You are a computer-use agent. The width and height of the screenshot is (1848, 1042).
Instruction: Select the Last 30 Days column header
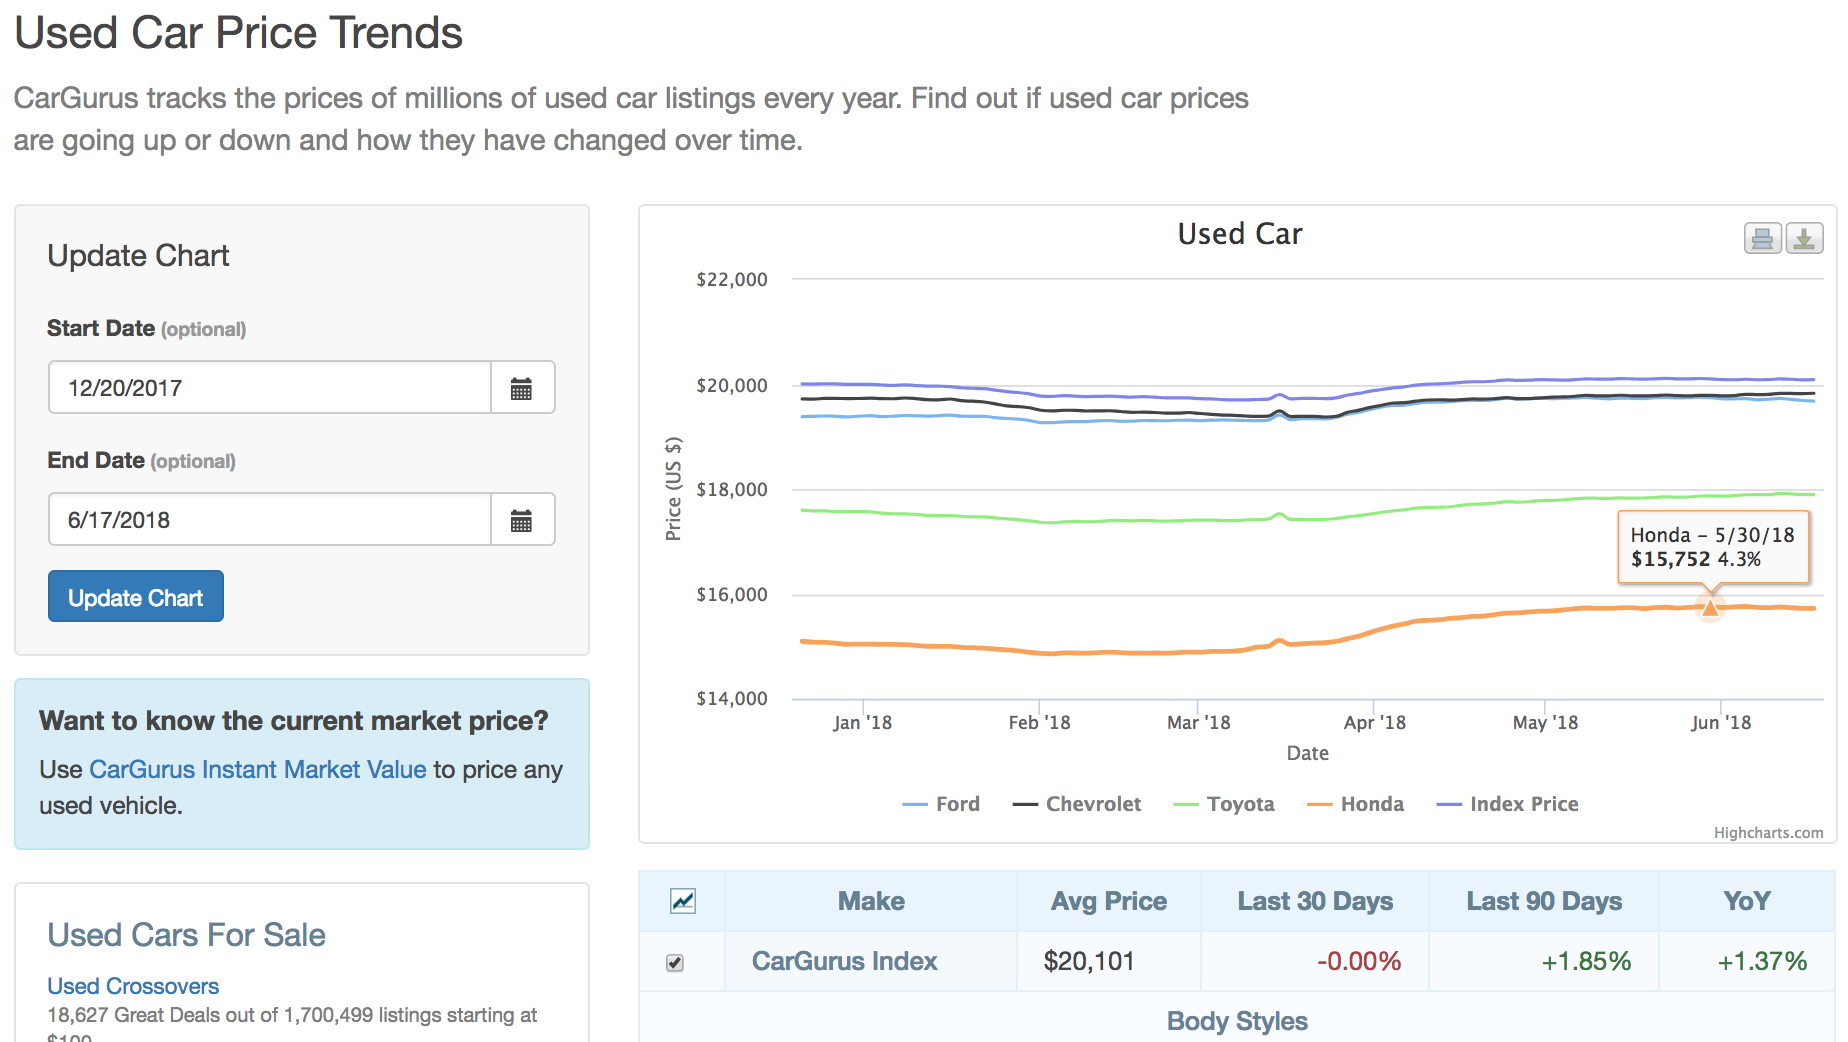coord(1315,901)
